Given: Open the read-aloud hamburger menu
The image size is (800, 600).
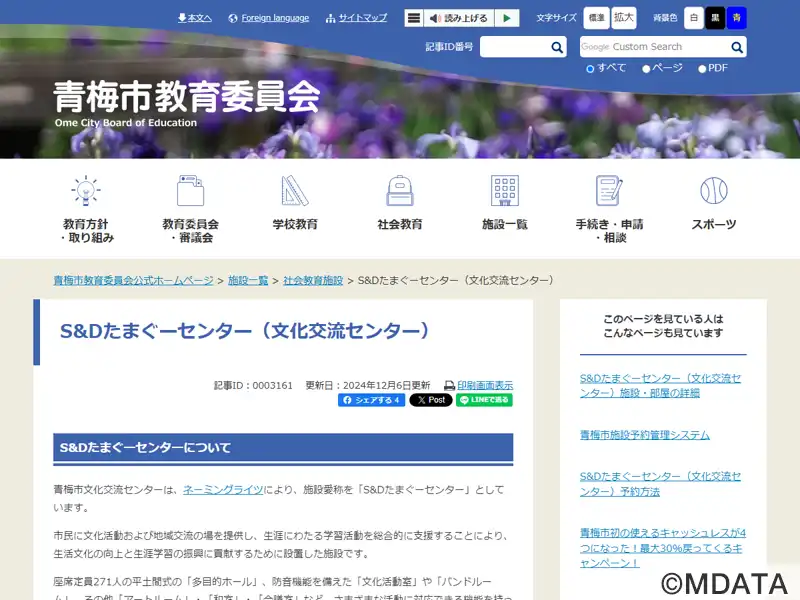Looking at the screenshot, I should (x=414, y=18).
